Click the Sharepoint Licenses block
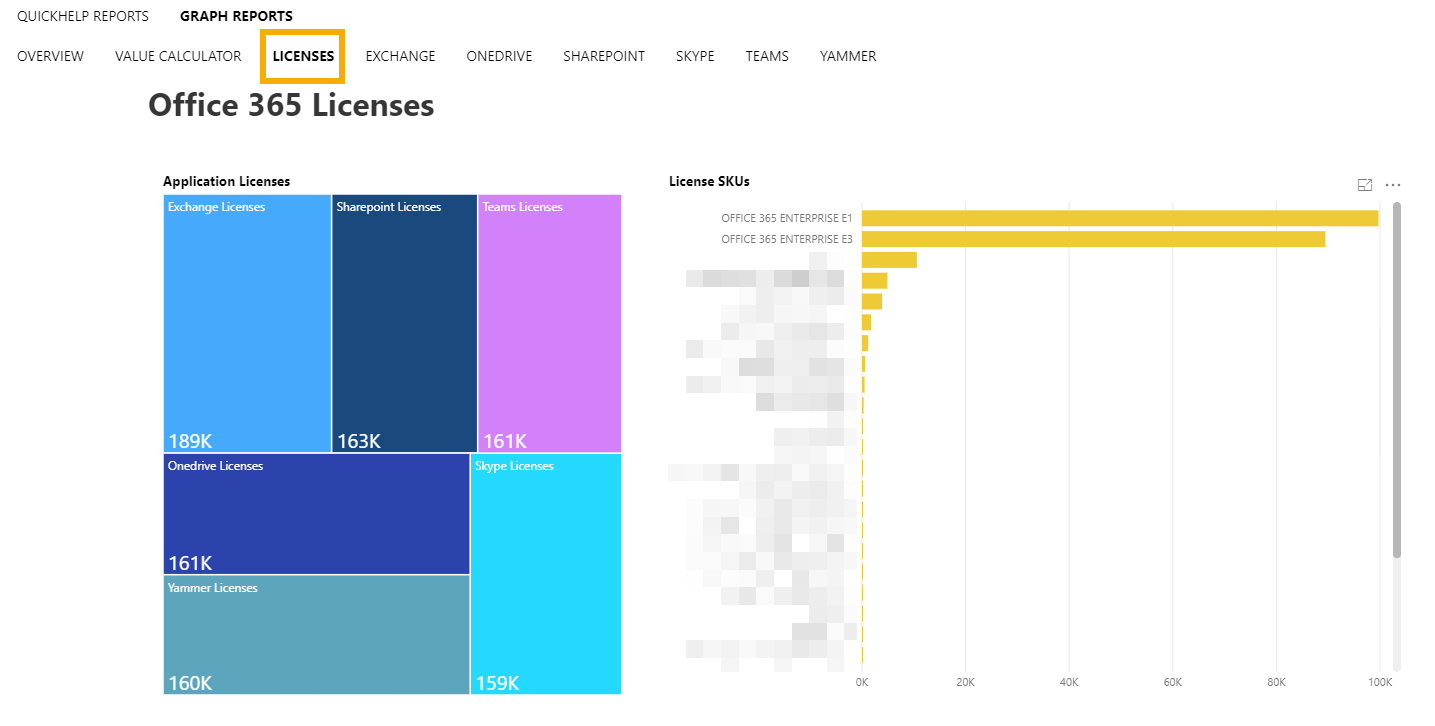 pos(403,320)
